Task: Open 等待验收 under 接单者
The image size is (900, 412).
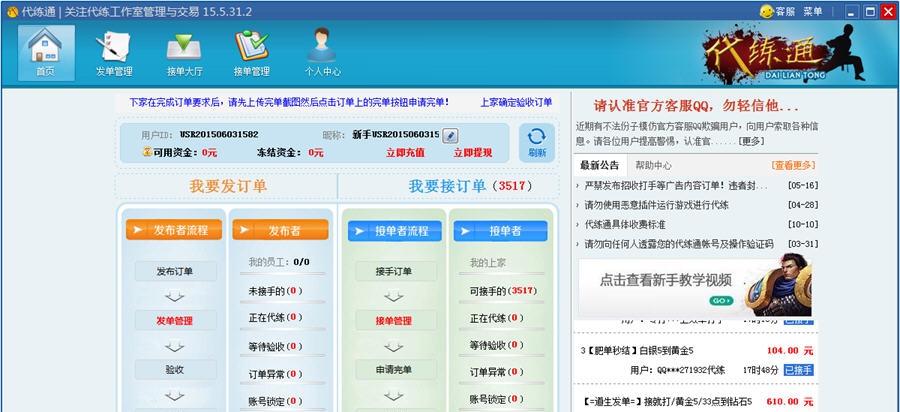Action: click(x=497, y=345)
